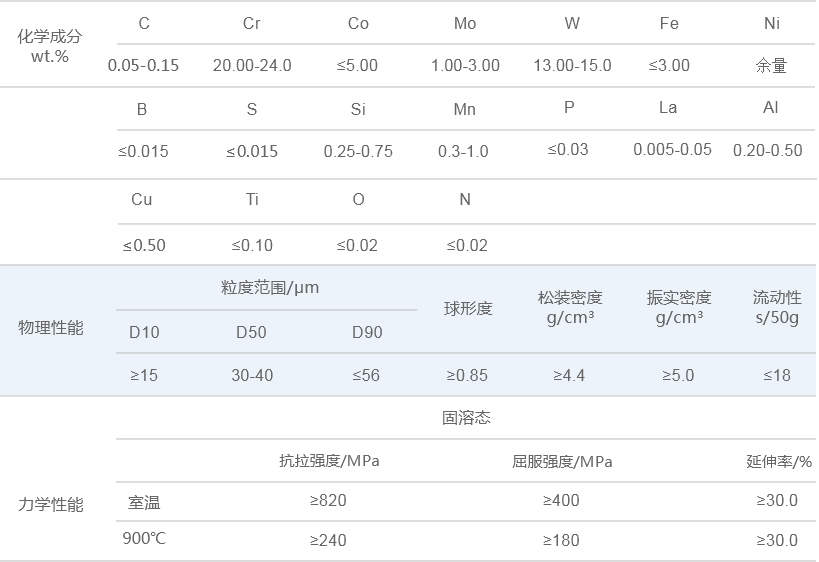Click the 化学成分 wt.% row header

click(49, 46)
